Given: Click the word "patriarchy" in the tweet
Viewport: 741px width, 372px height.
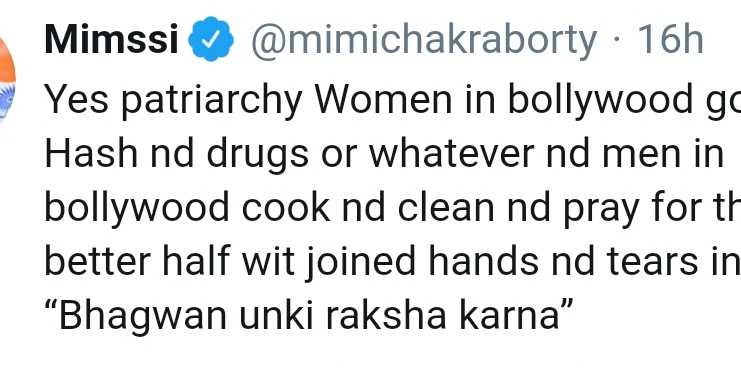Looking at the screenshot, I should click(x=212, y=102).
